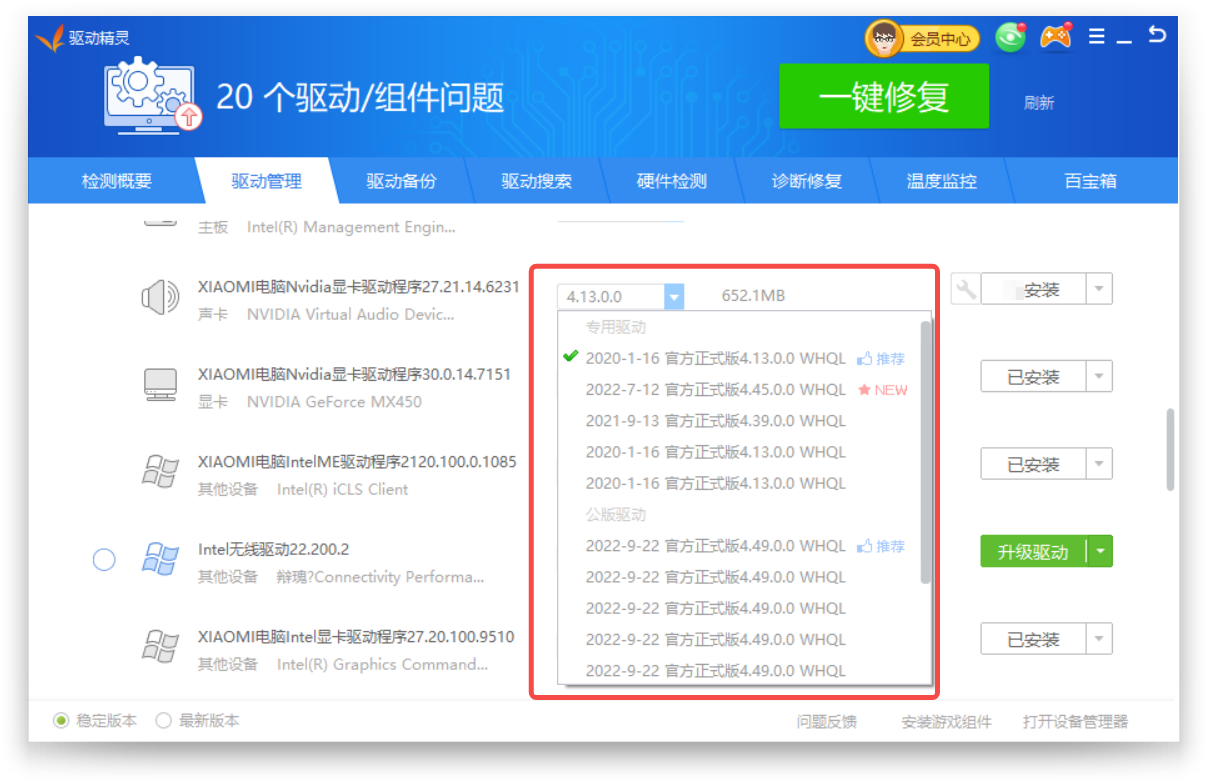1207x783 pixels.
Task: Click the speaker icon for NVIDIA audio device
Action: coord(160,297)
